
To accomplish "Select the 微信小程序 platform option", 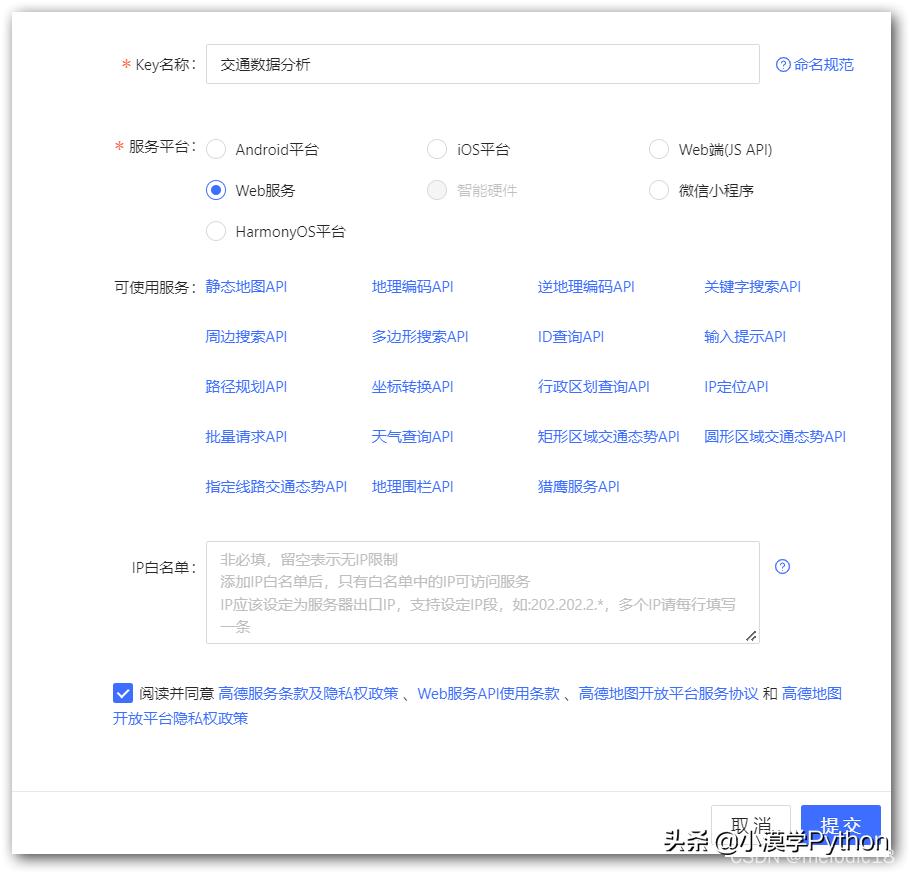I will 659,190.
